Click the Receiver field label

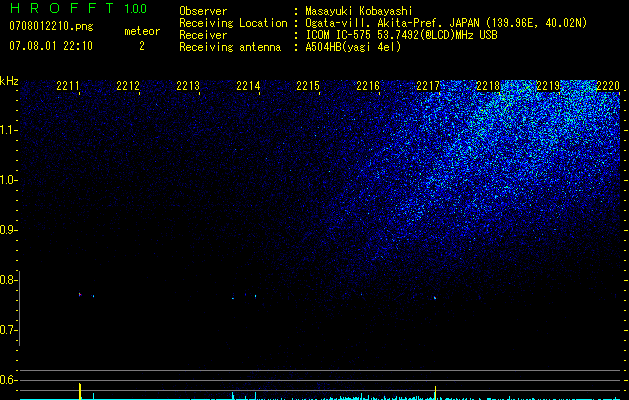203,35
